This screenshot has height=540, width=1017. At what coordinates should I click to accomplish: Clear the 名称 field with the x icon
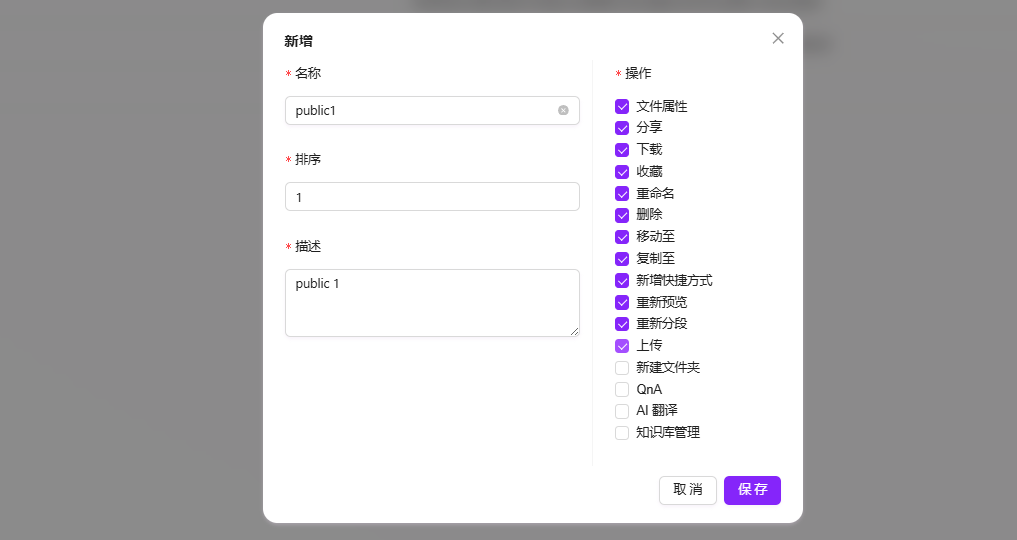(563, 110)
